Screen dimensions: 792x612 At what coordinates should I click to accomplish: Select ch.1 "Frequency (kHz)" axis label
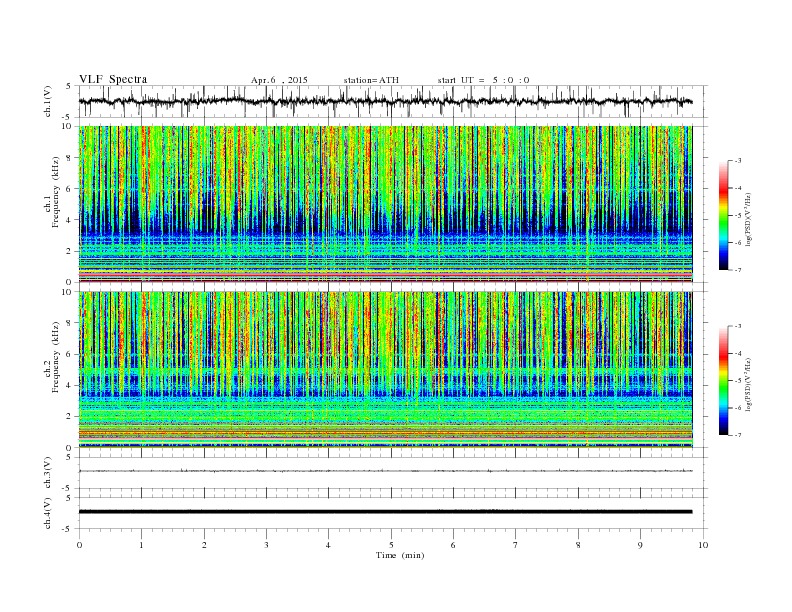56,192
